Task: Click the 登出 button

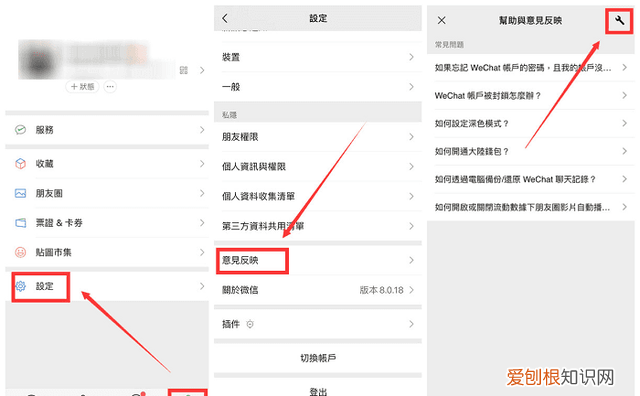Action: 318,388
